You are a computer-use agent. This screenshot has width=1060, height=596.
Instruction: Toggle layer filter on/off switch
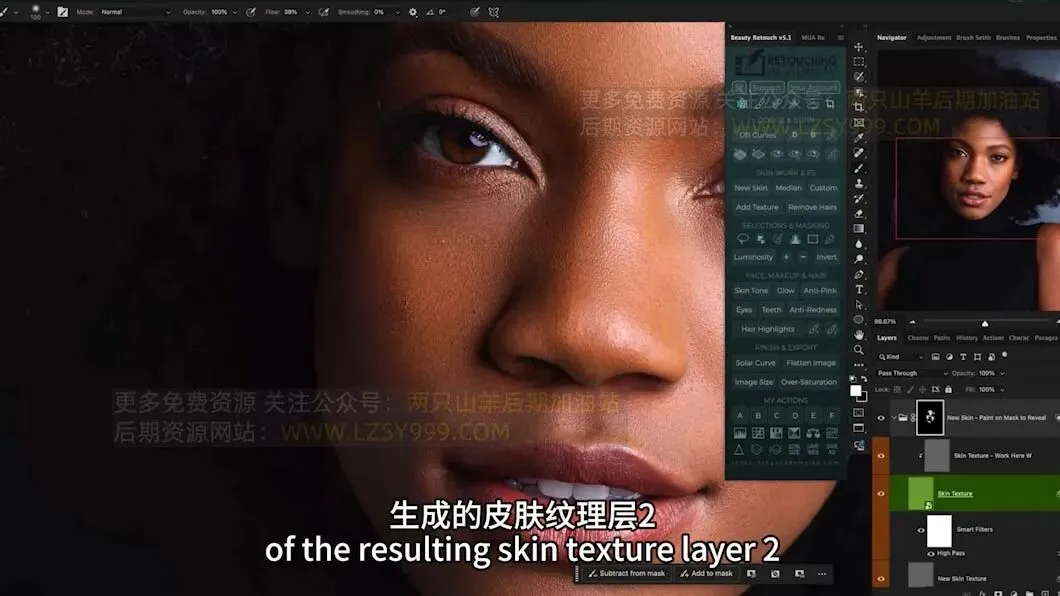coord(1005,354)
